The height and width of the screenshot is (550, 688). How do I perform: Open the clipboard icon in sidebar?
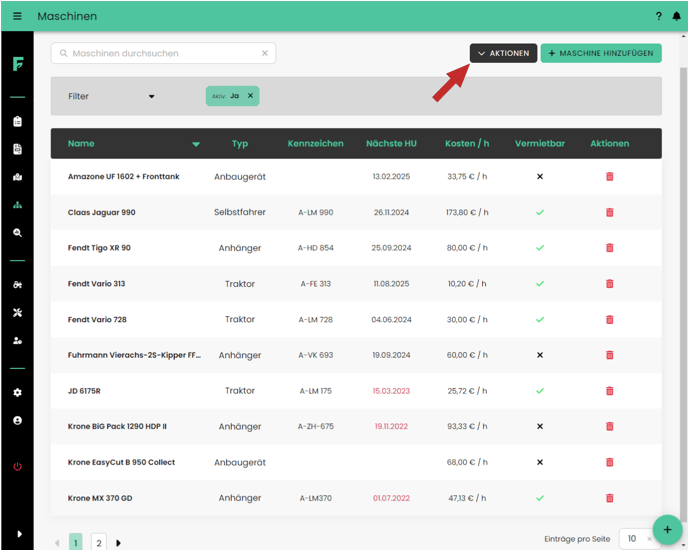[x=18, y=121]
